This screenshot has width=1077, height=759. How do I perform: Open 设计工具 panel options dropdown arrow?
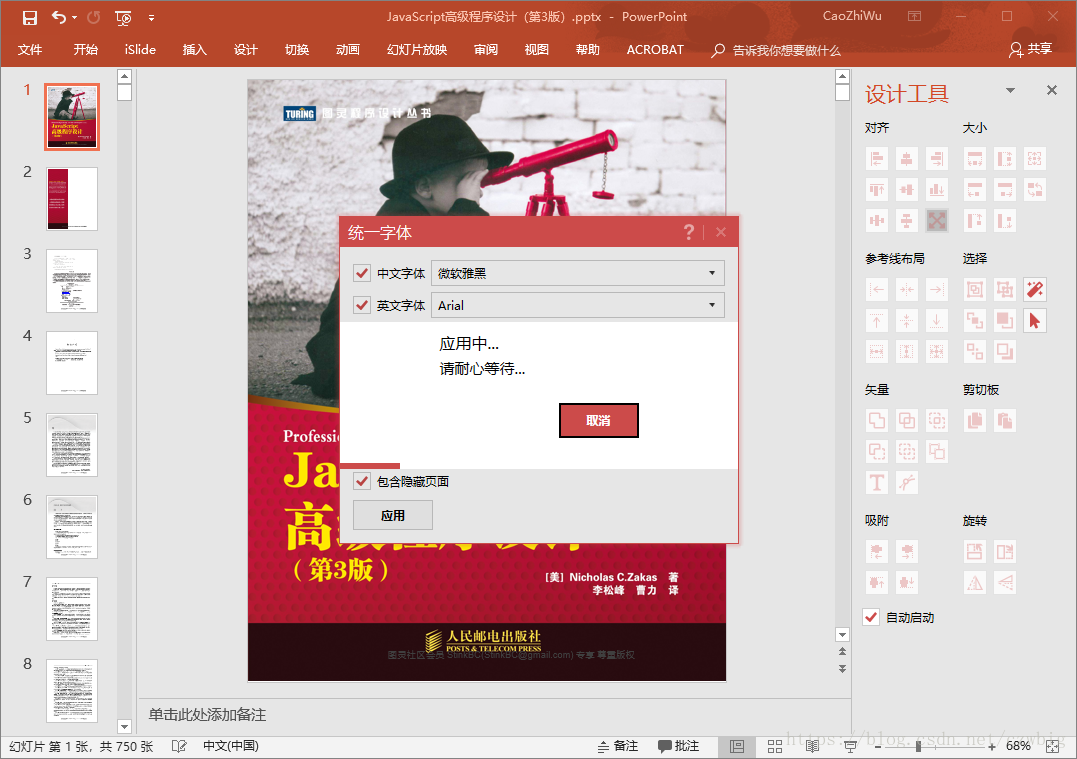(x=1010, y=90)
